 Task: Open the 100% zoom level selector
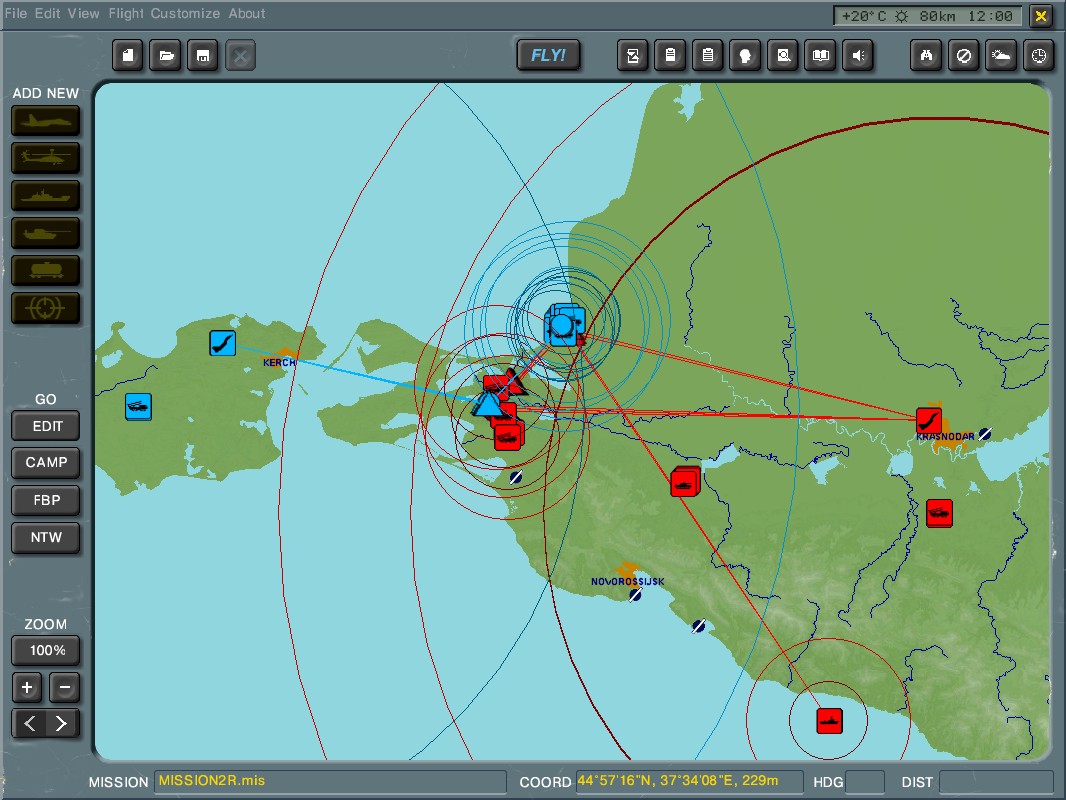tap(45, 650)
